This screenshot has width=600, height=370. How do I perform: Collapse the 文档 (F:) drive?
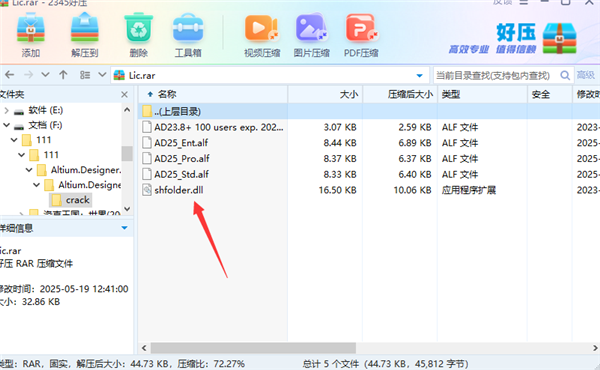tap(6, 125)
